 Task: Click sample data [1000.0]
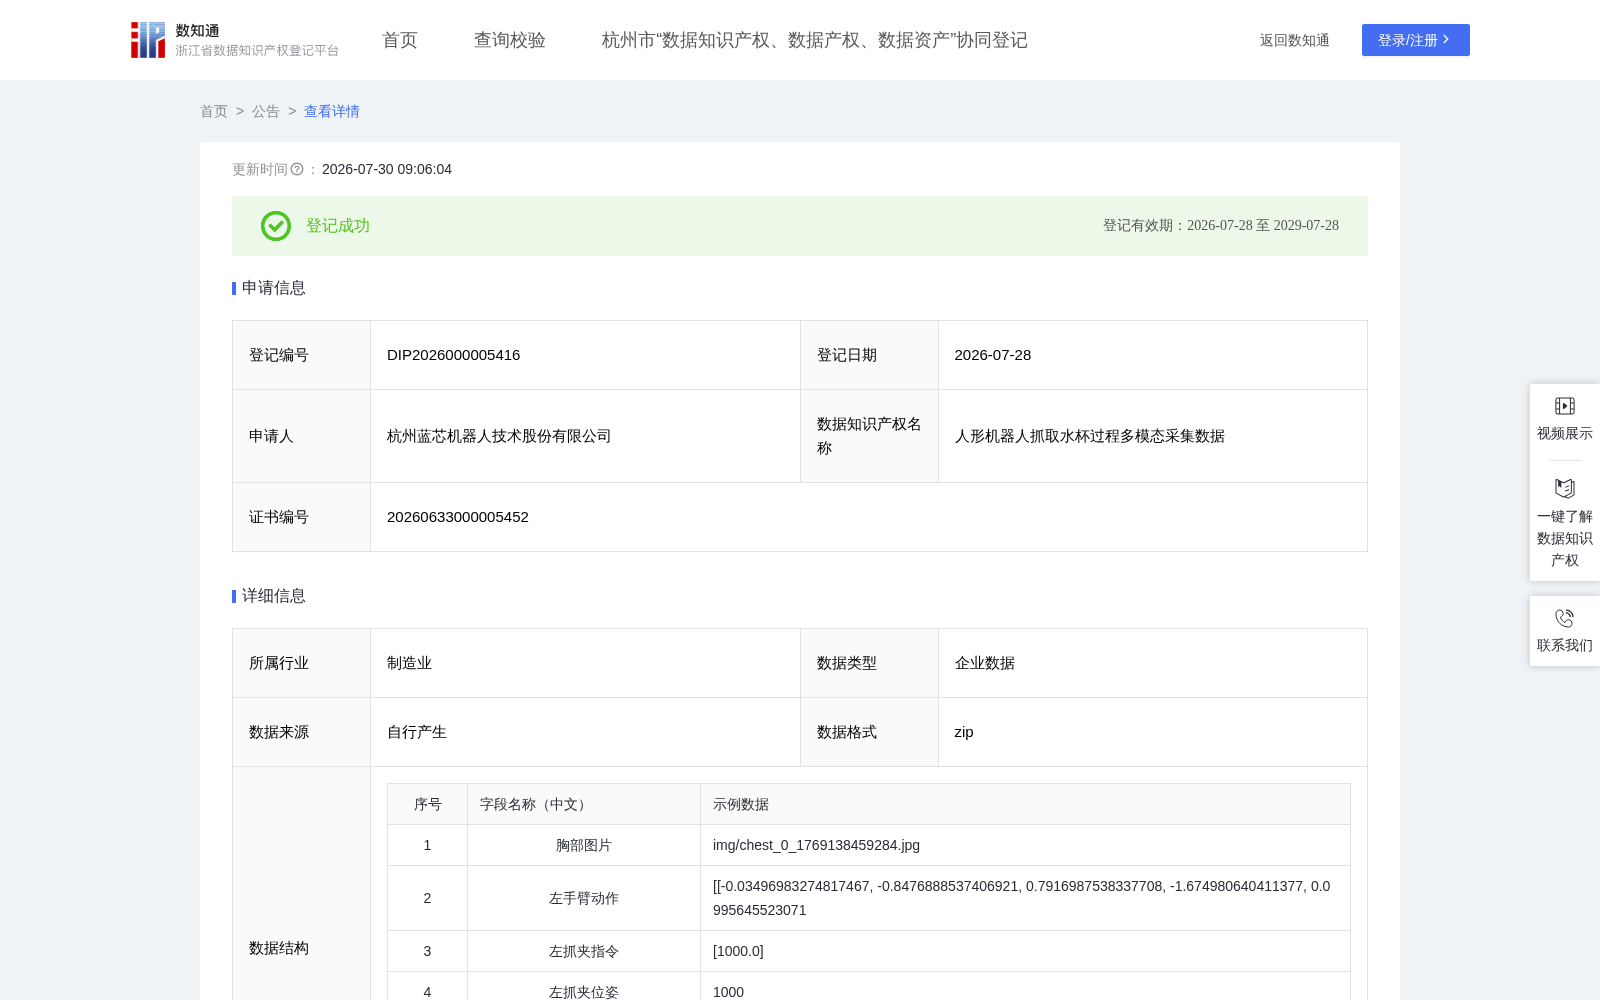pos(738,951)
